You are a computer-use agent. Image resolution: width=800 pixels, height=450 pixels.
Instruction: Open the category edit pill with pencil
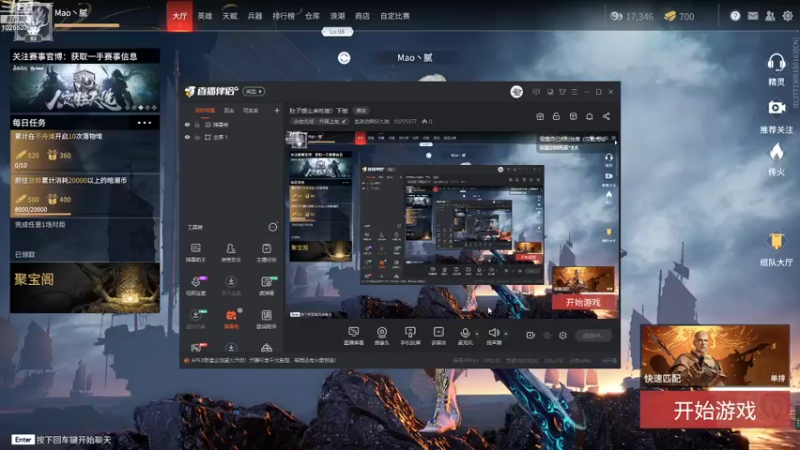320,121
